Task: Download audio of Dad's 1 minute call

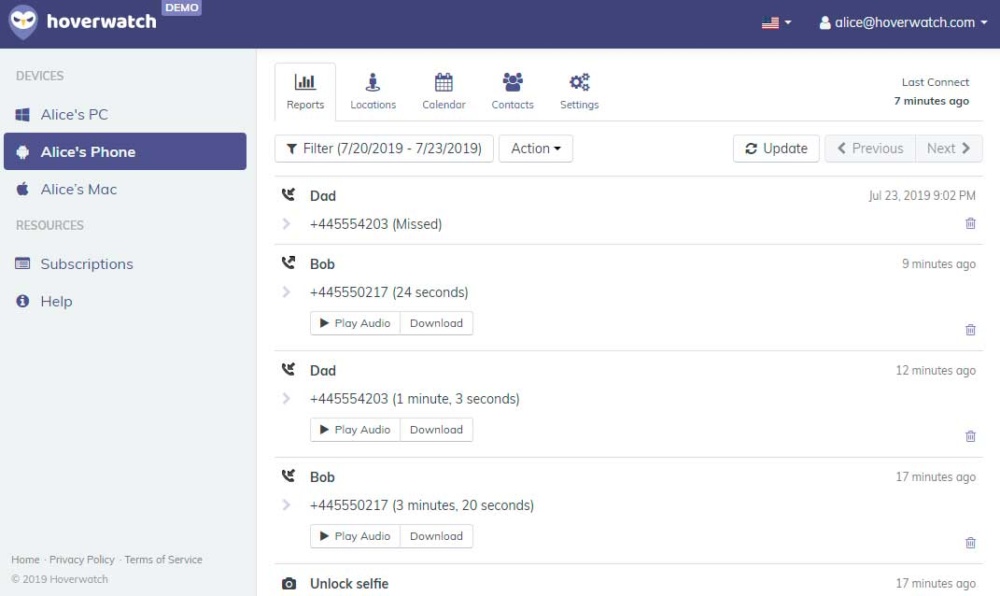Action: click(x=436, y=430)
